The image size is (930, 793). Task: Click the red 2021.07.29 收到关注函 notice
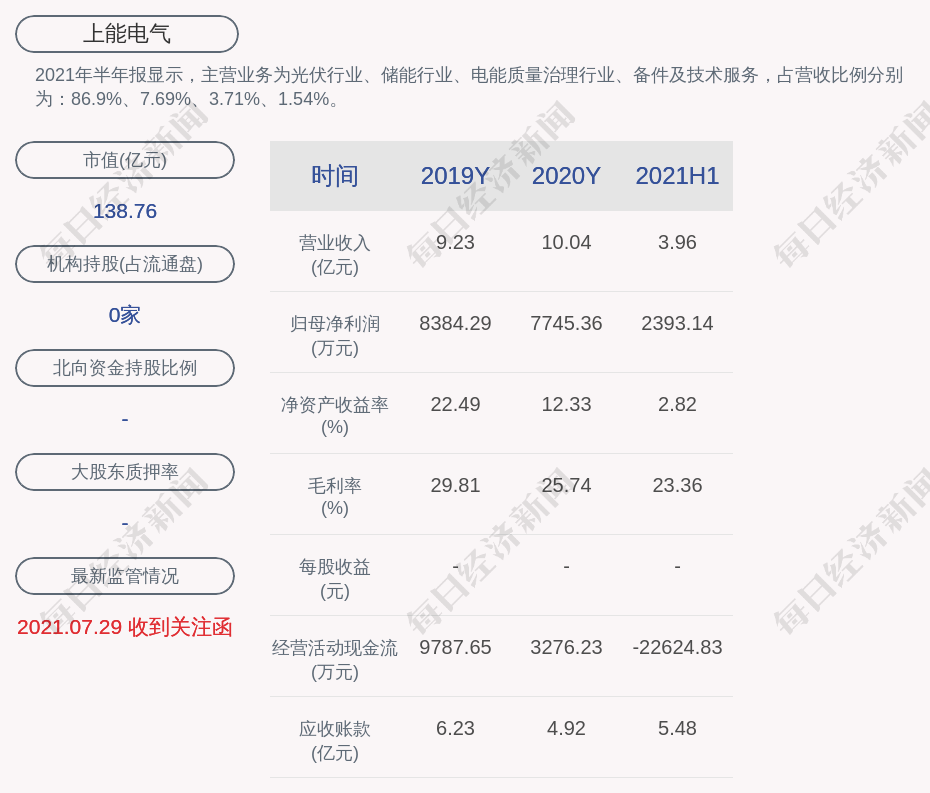tap(125, 627)
